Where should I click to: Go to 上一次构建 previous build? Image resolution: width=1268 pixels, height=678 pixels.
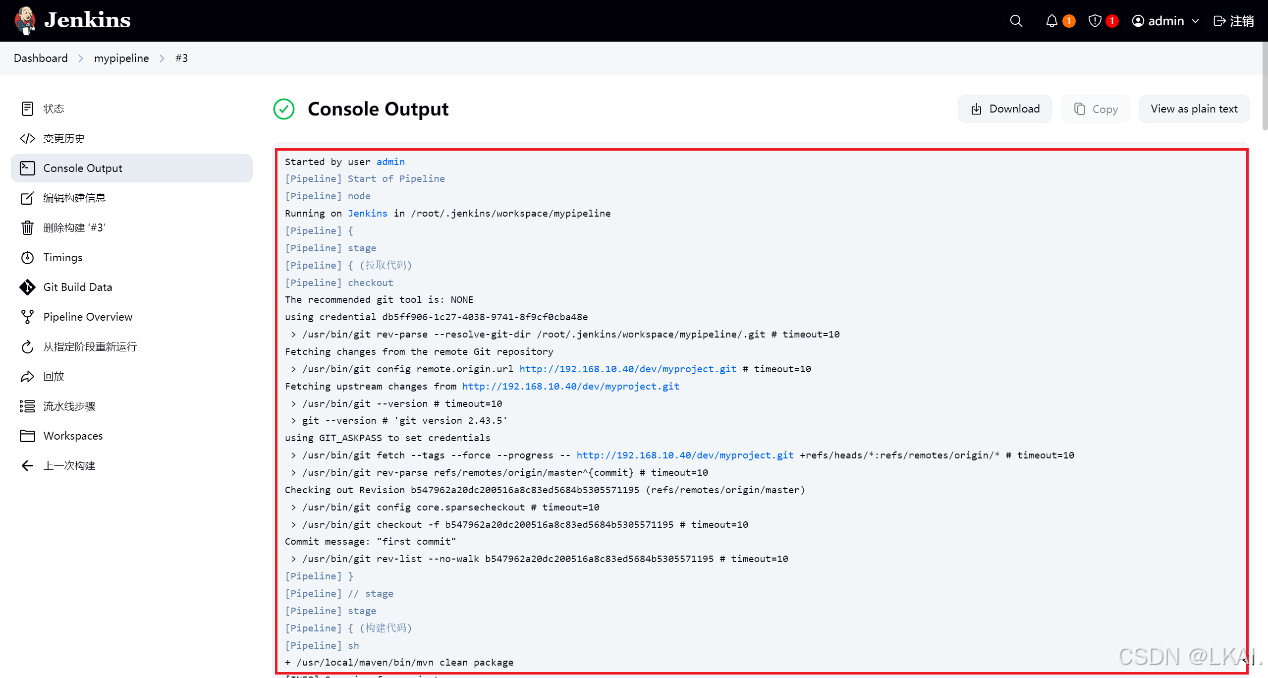point(132,465)
